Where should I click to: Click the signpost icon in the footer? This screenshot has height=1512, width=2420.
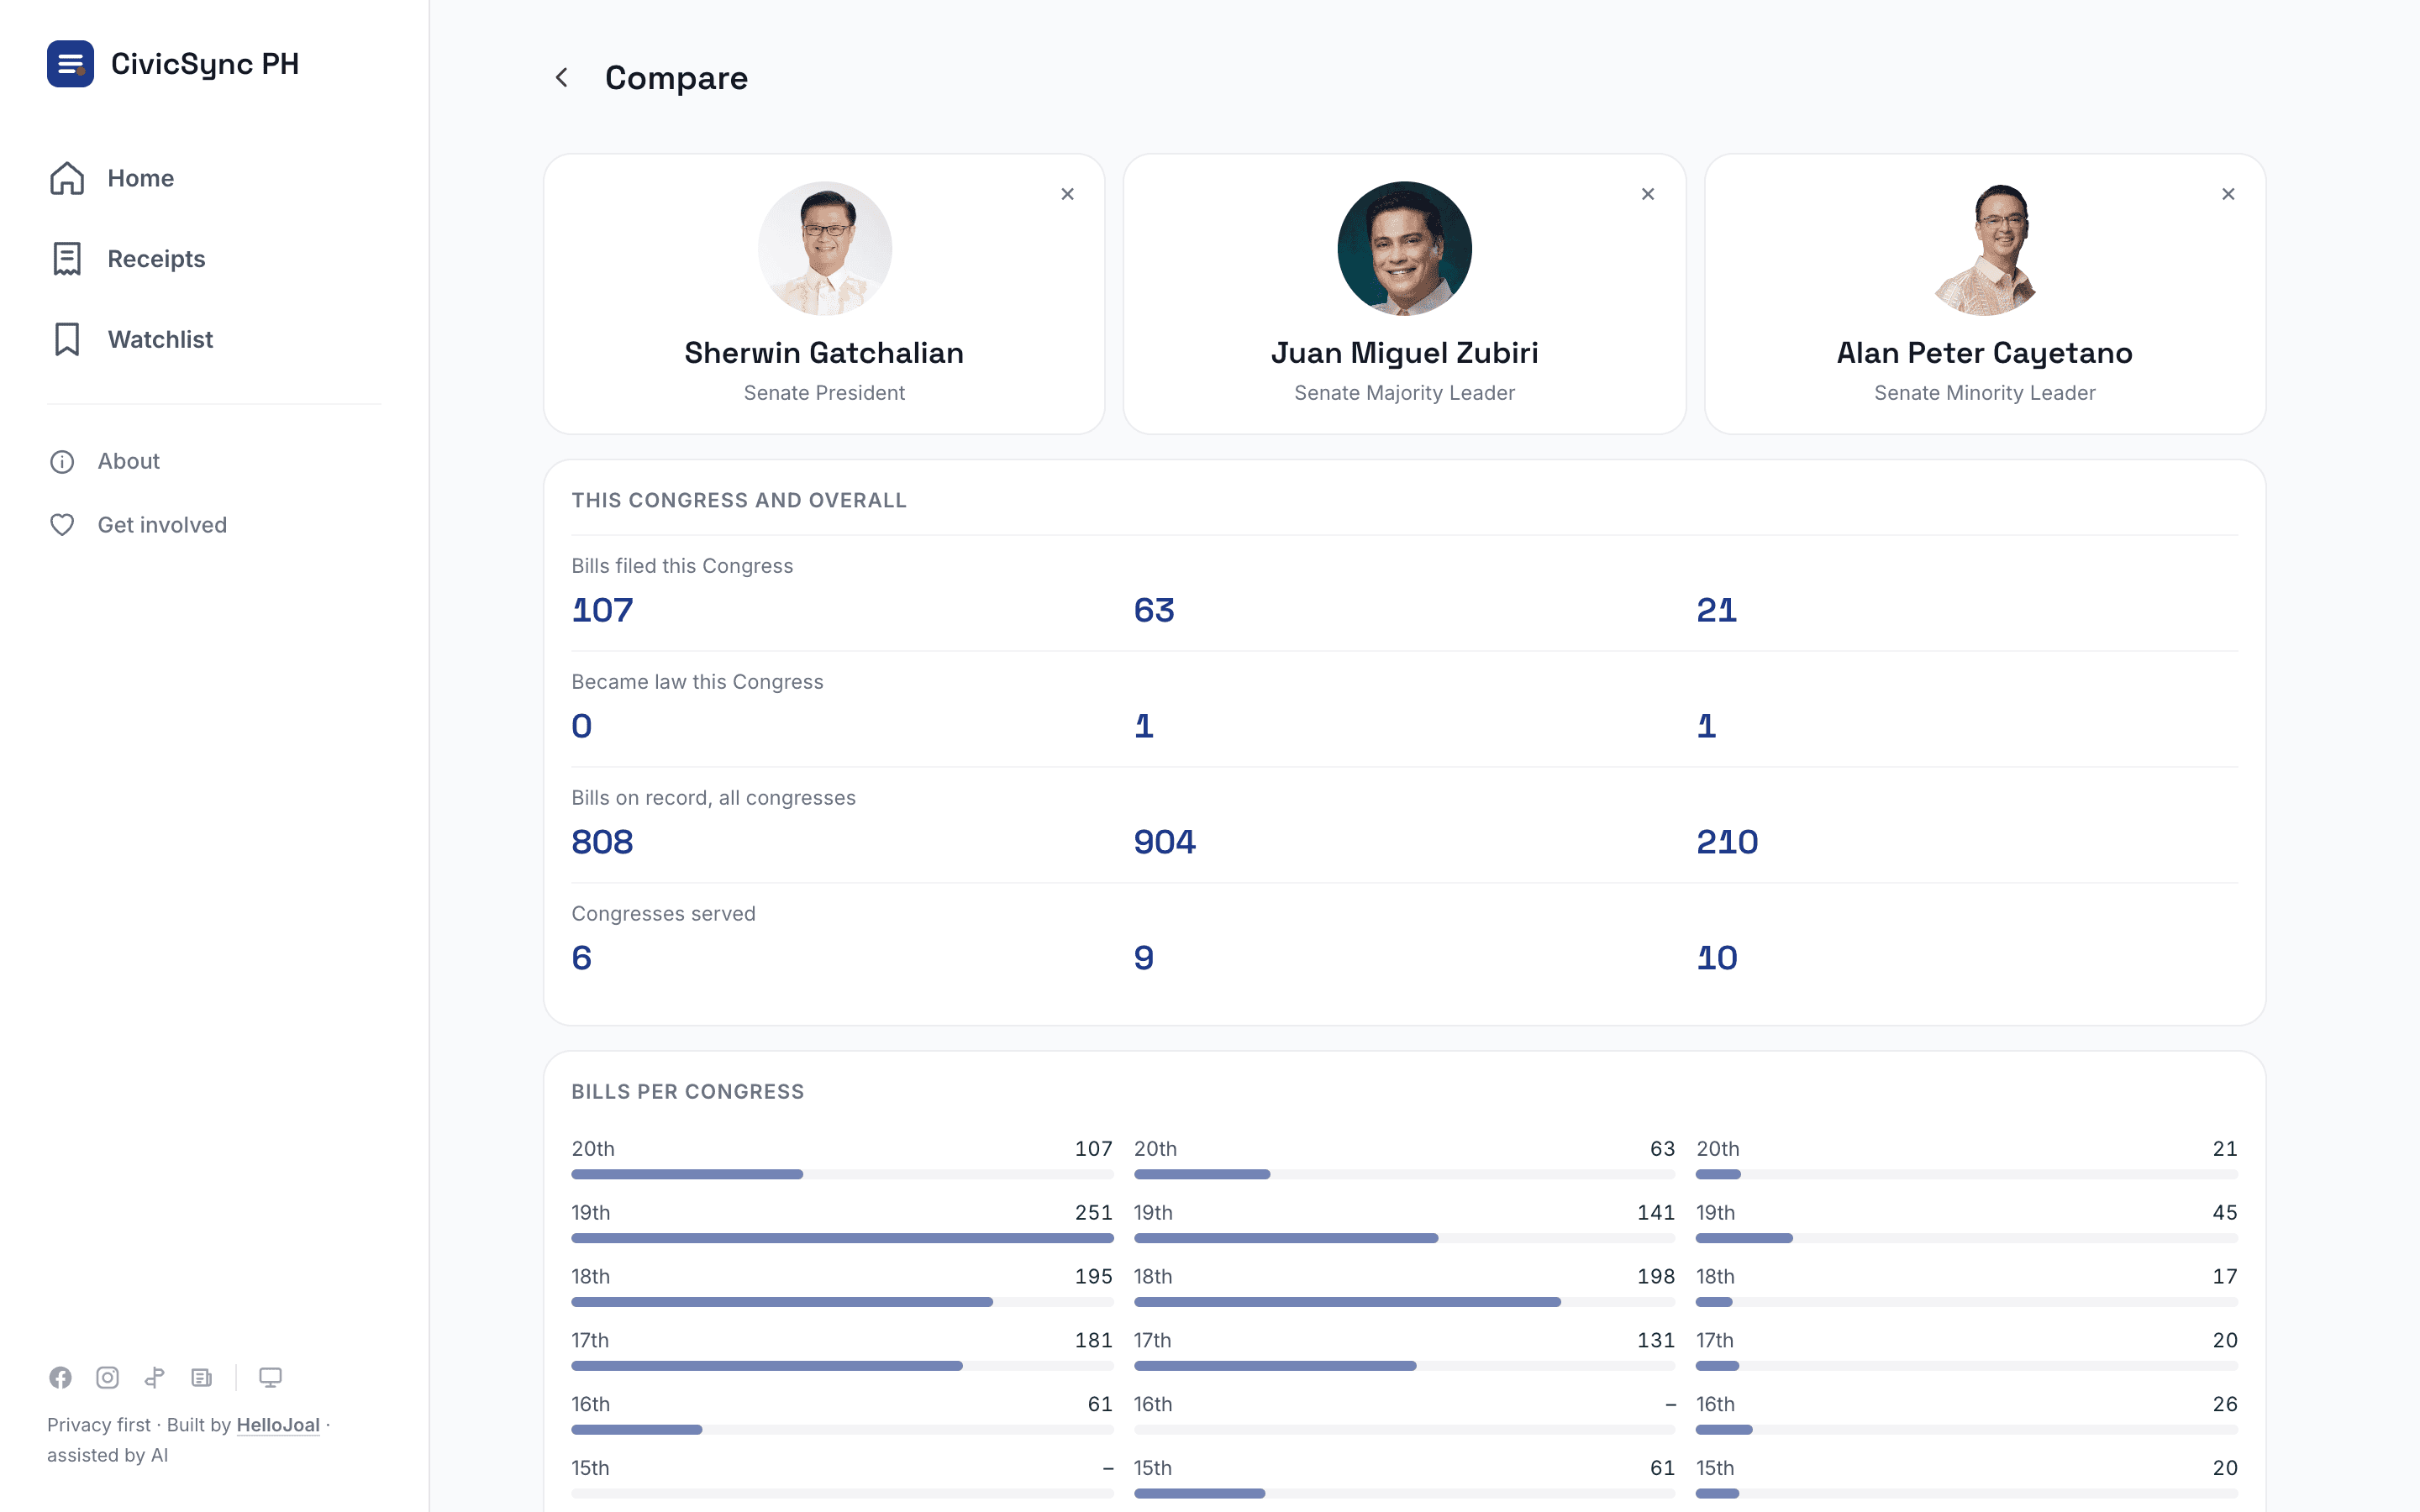(154, 1377)
